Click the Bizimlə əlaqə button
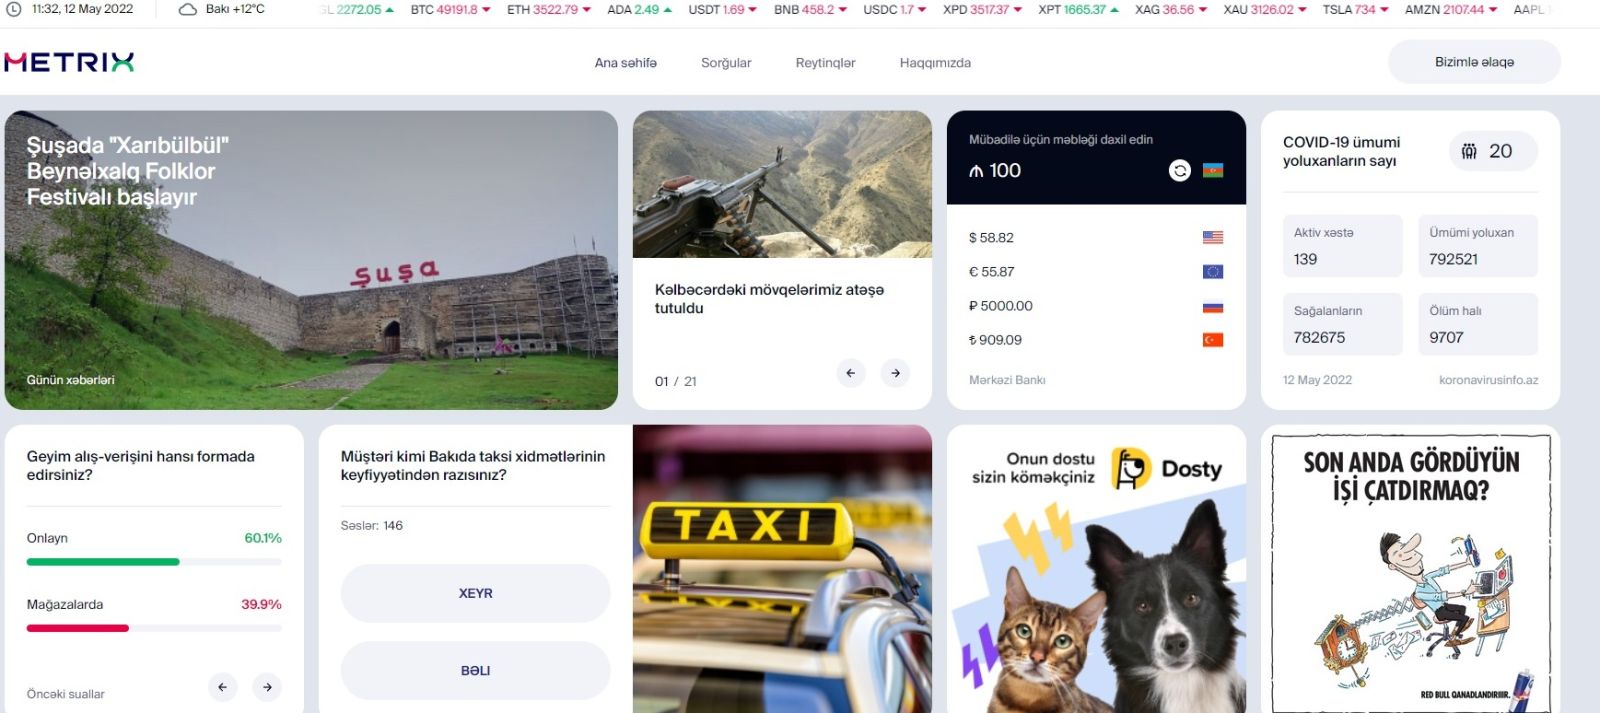This screenshot has width=1600, height=713. point(1474,62)
